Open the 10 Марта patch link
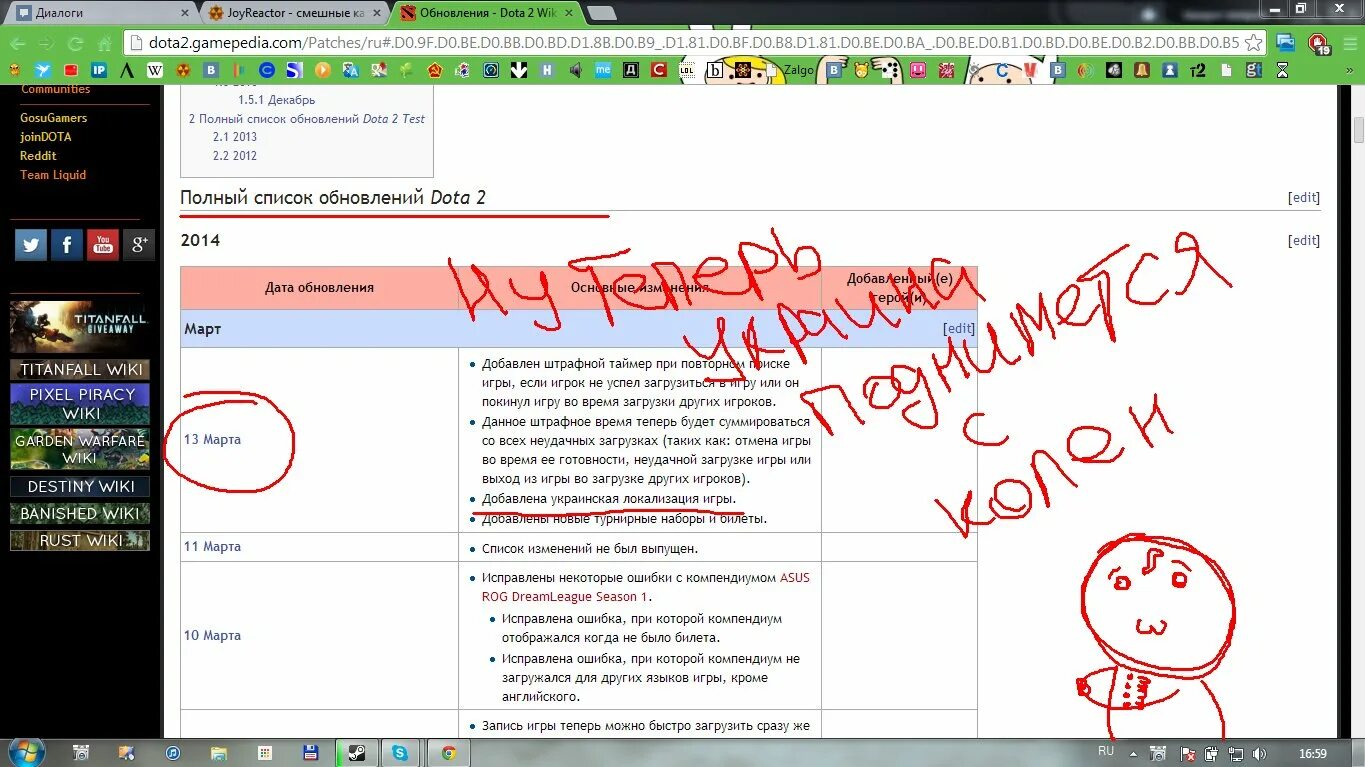 212,636
